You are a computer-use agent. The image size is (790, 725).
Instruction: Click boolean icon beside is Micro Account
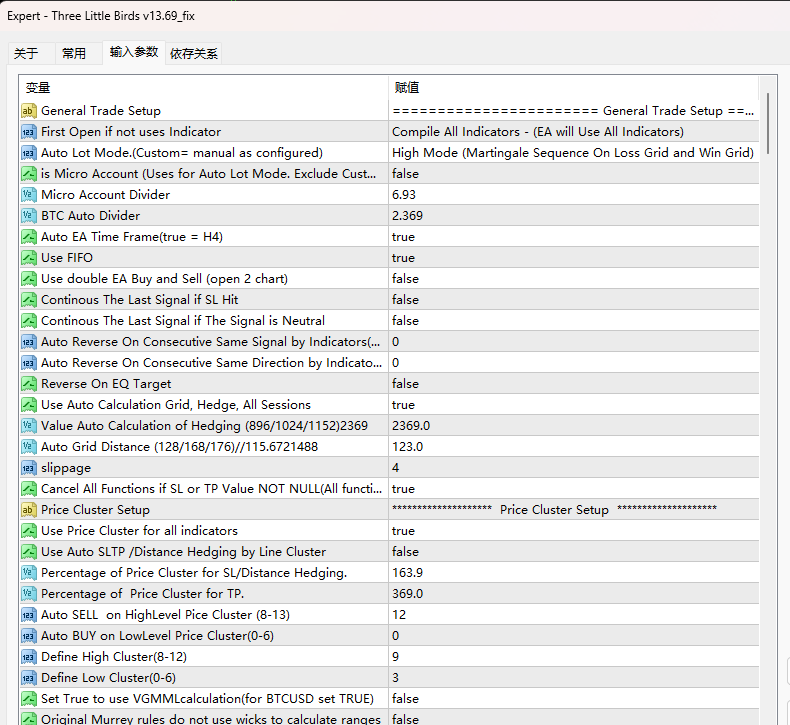pyautogui.click(x=29, y=174)
